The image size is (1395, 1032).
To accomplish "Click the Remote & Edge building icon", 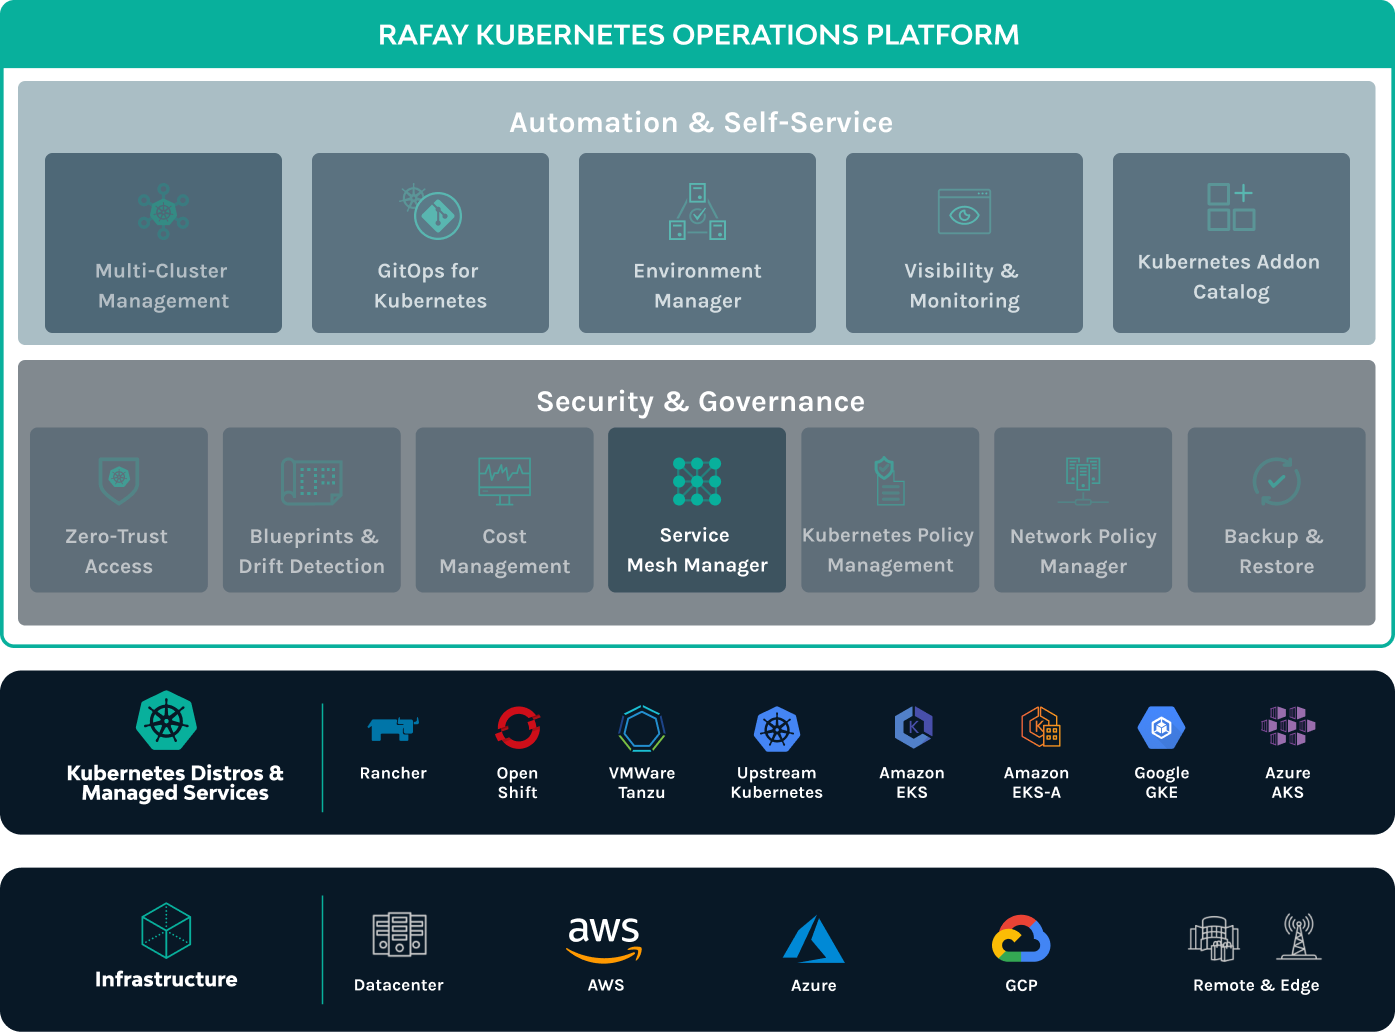I will point(1214,938).
